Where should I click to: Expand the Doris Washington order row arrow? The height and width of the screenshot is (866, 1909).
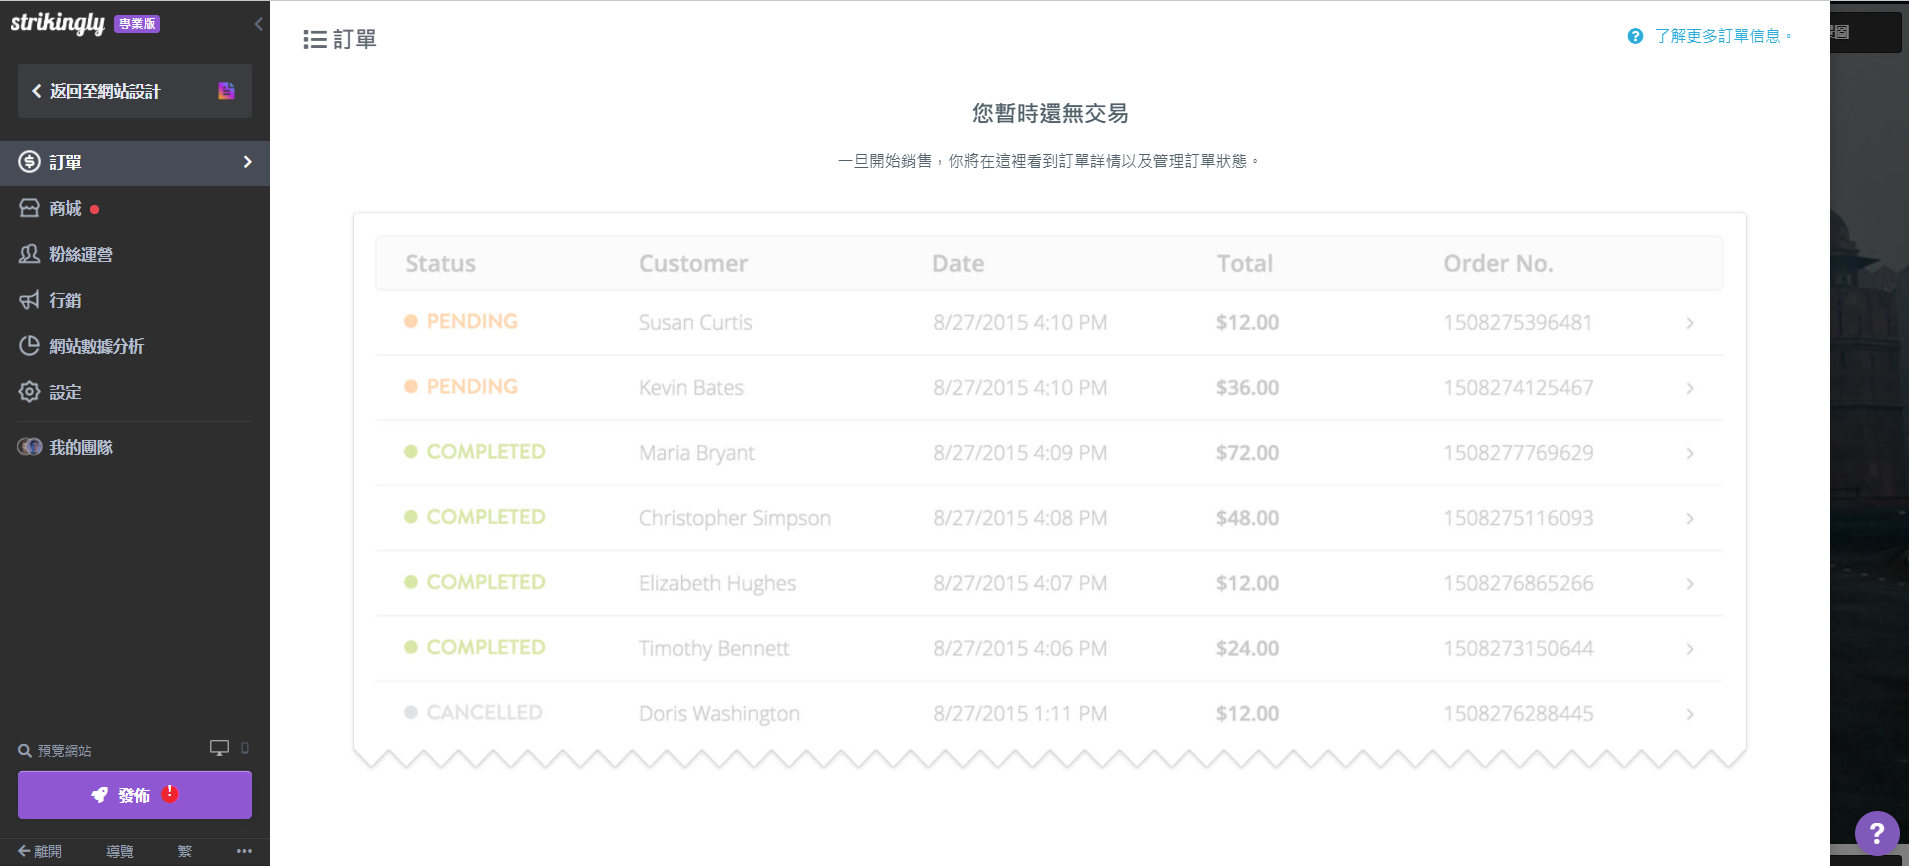pyautogui.click(x=1690, y=714)
